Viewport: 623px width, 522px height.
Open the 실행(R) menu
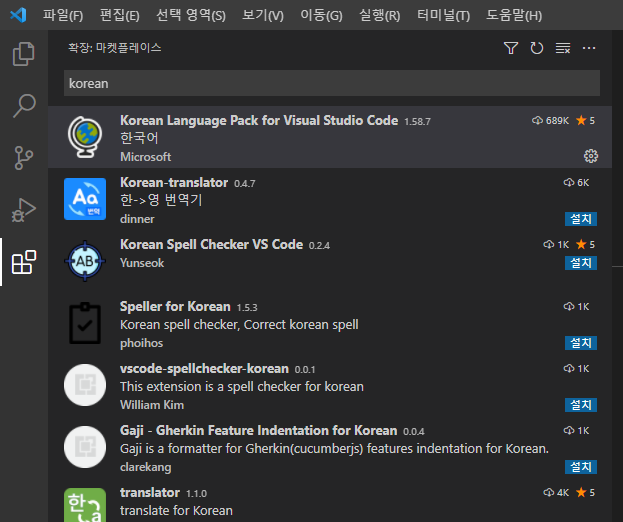(379, 15)
